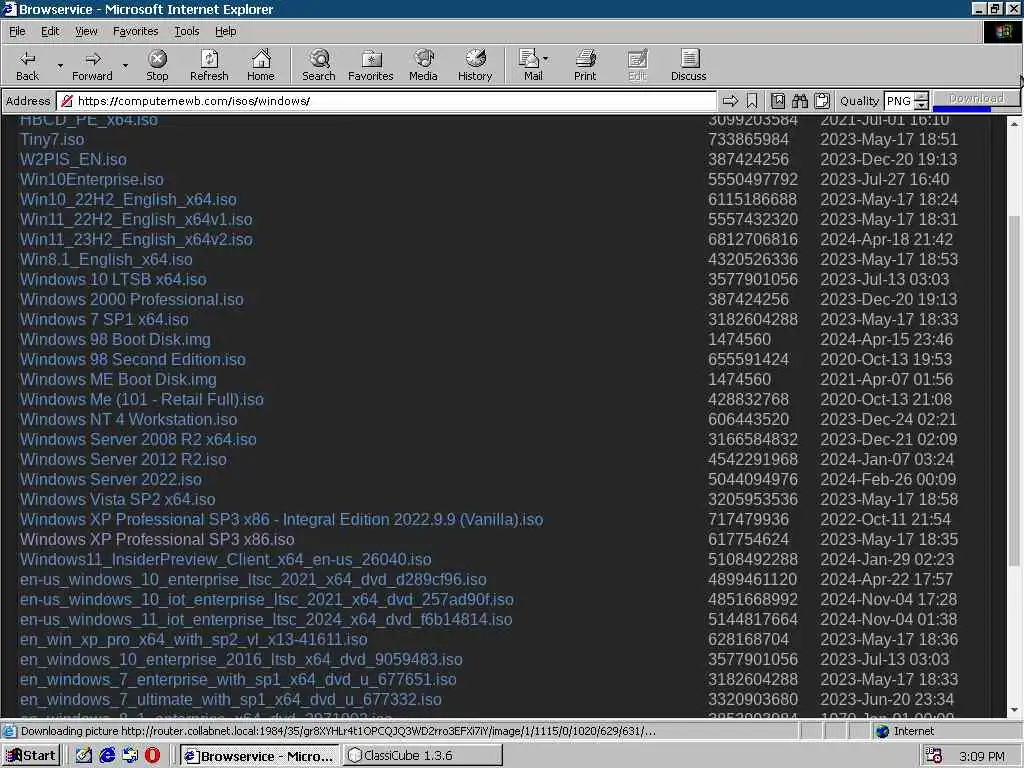Open Windows 2000 Professional.iso link
The image size is (1024, 768).
[x=131, y=299]
